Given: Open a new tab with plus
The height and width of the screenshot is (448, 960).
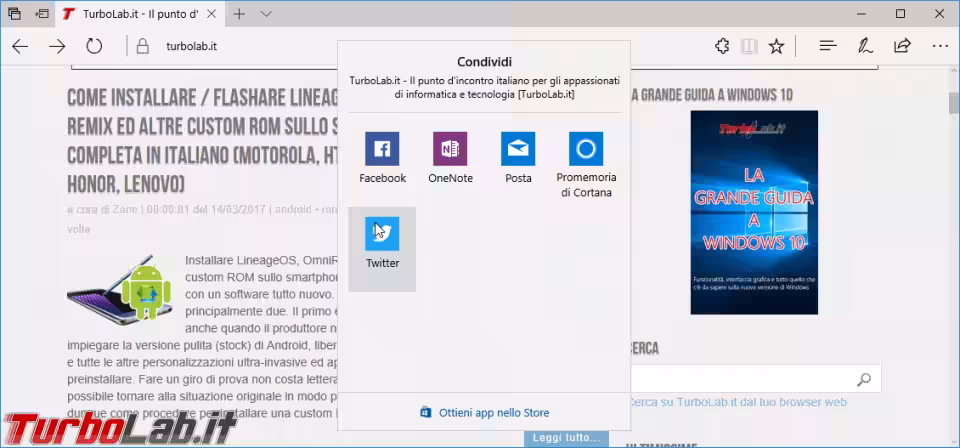Looking at the screenshot, I should (239, 13).
